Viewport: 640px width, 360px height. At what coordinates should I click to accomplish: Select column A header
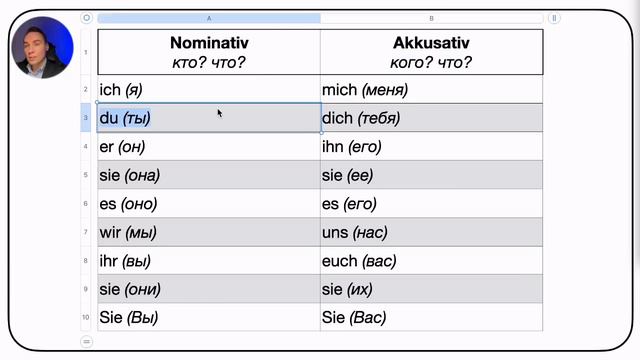coord(209,18)
